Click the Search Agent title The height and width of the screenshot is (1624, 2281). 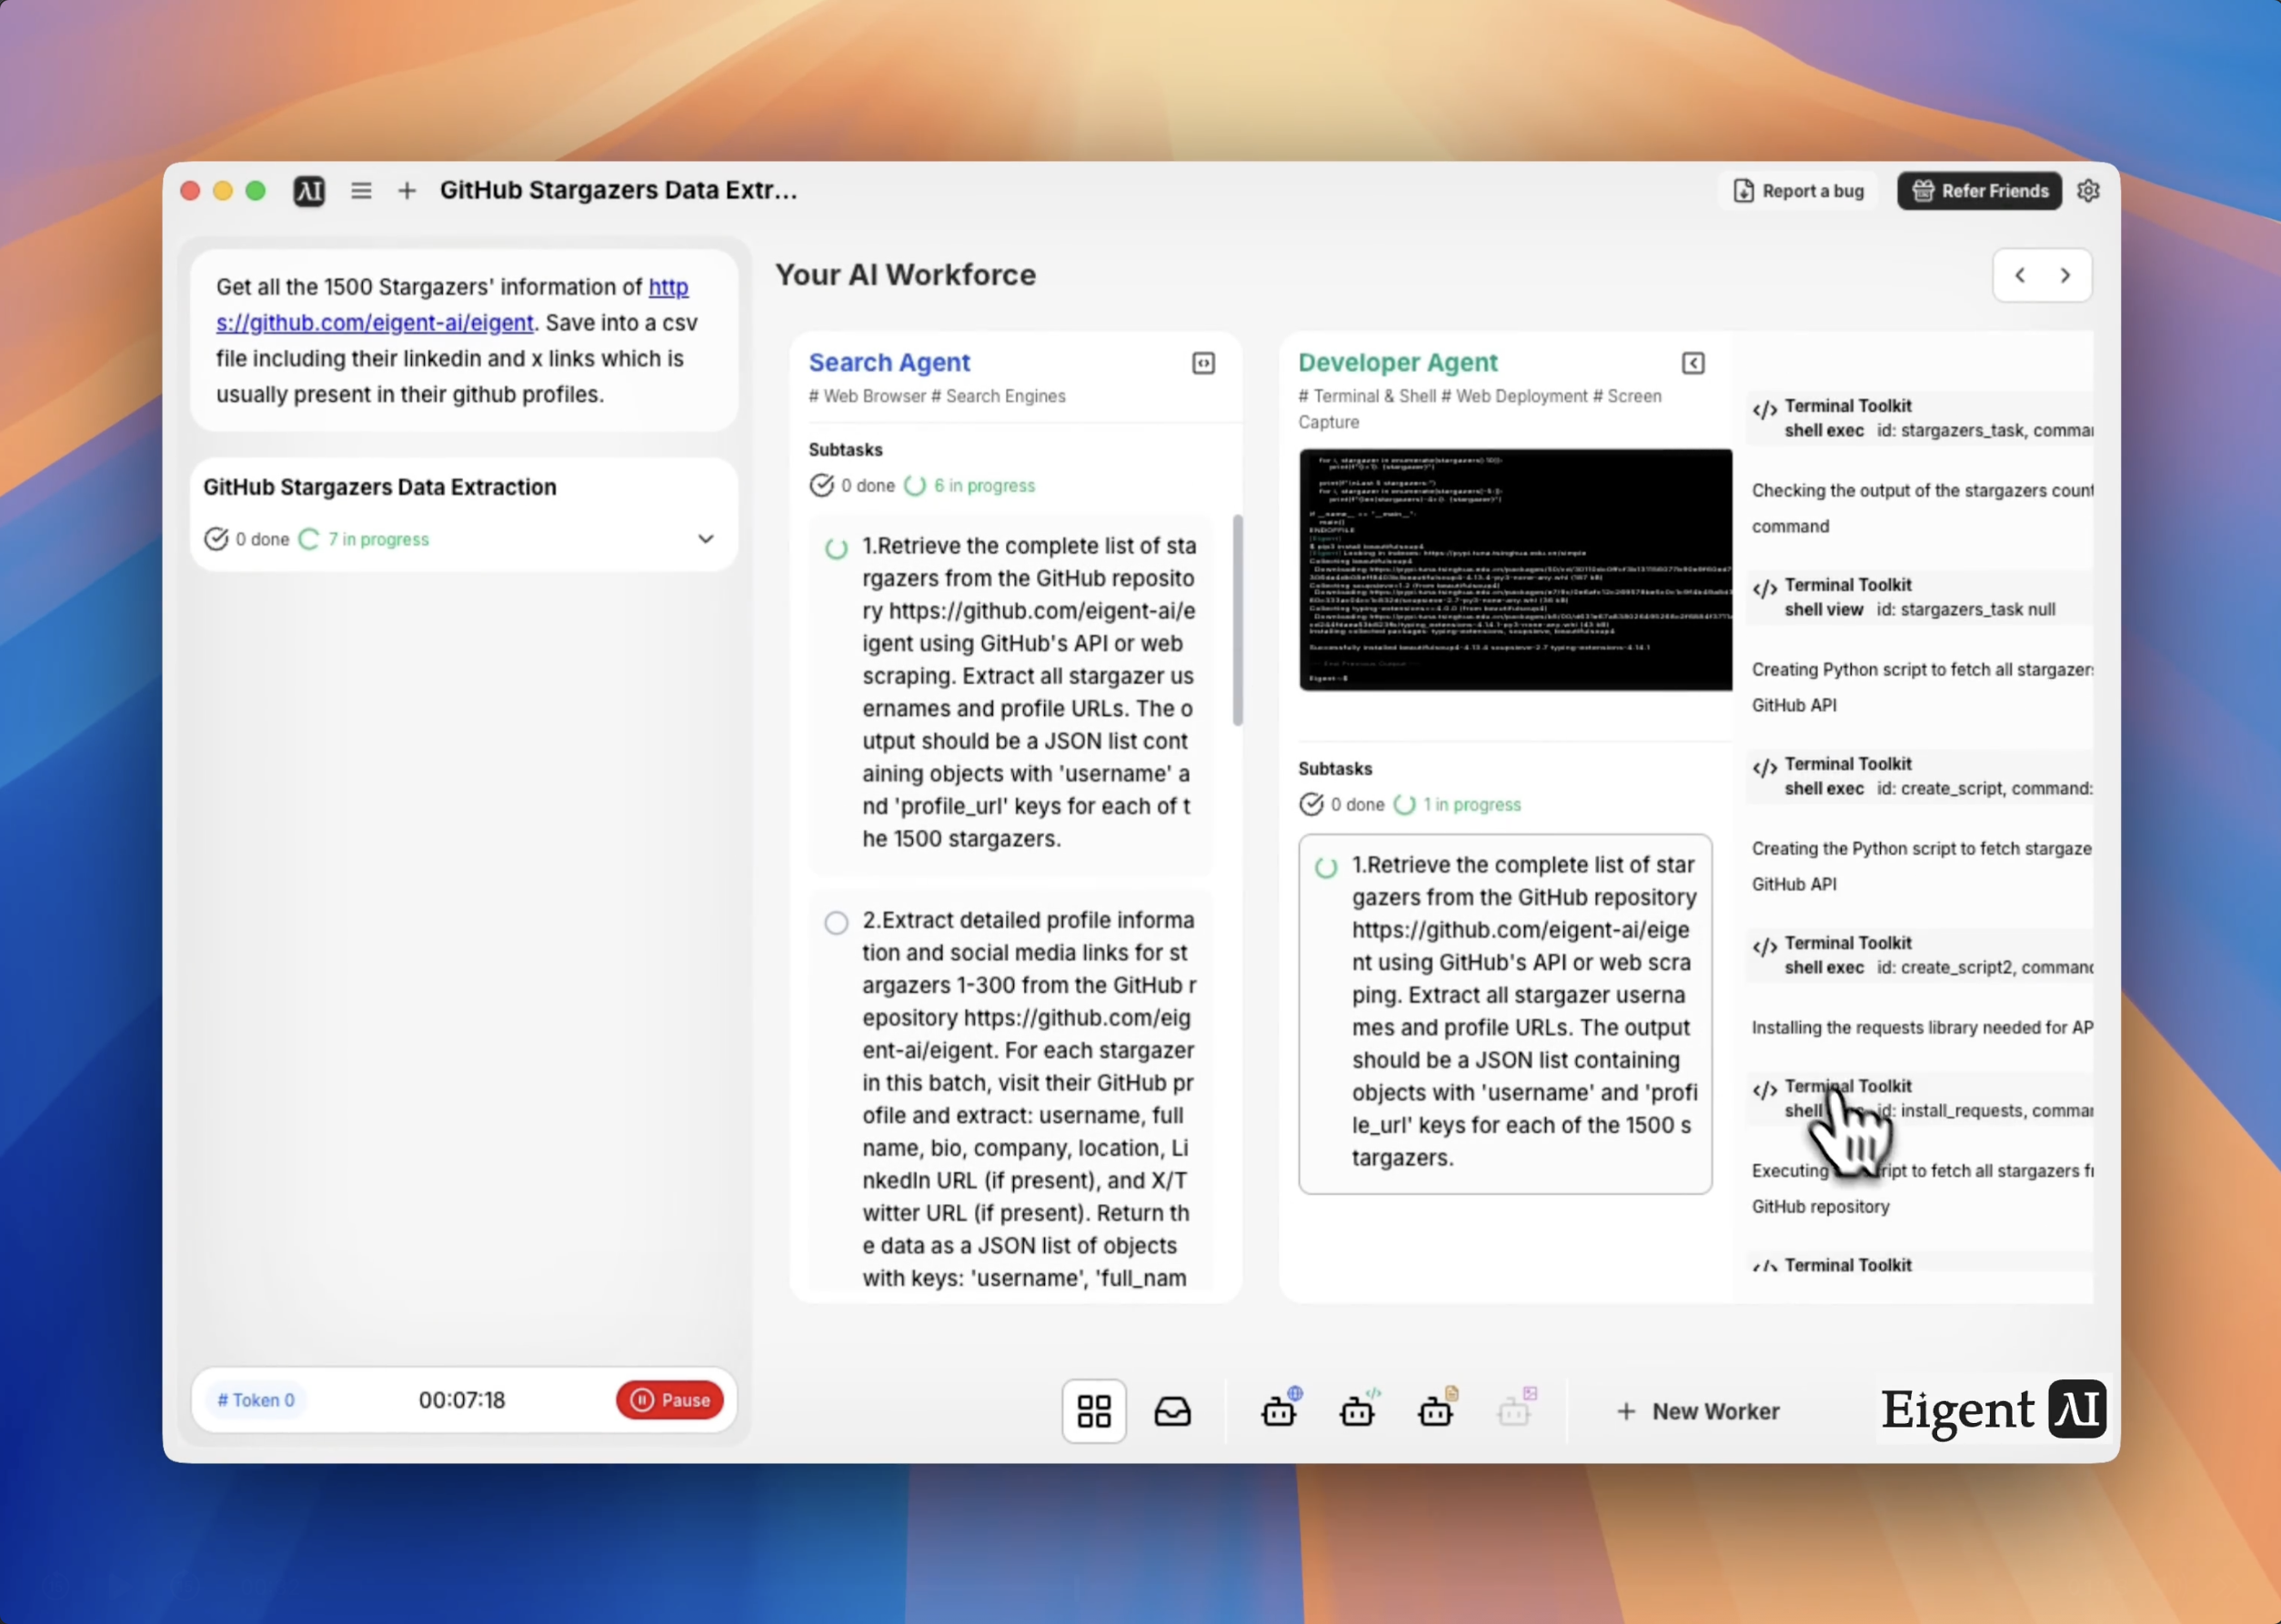coord(889,362)
